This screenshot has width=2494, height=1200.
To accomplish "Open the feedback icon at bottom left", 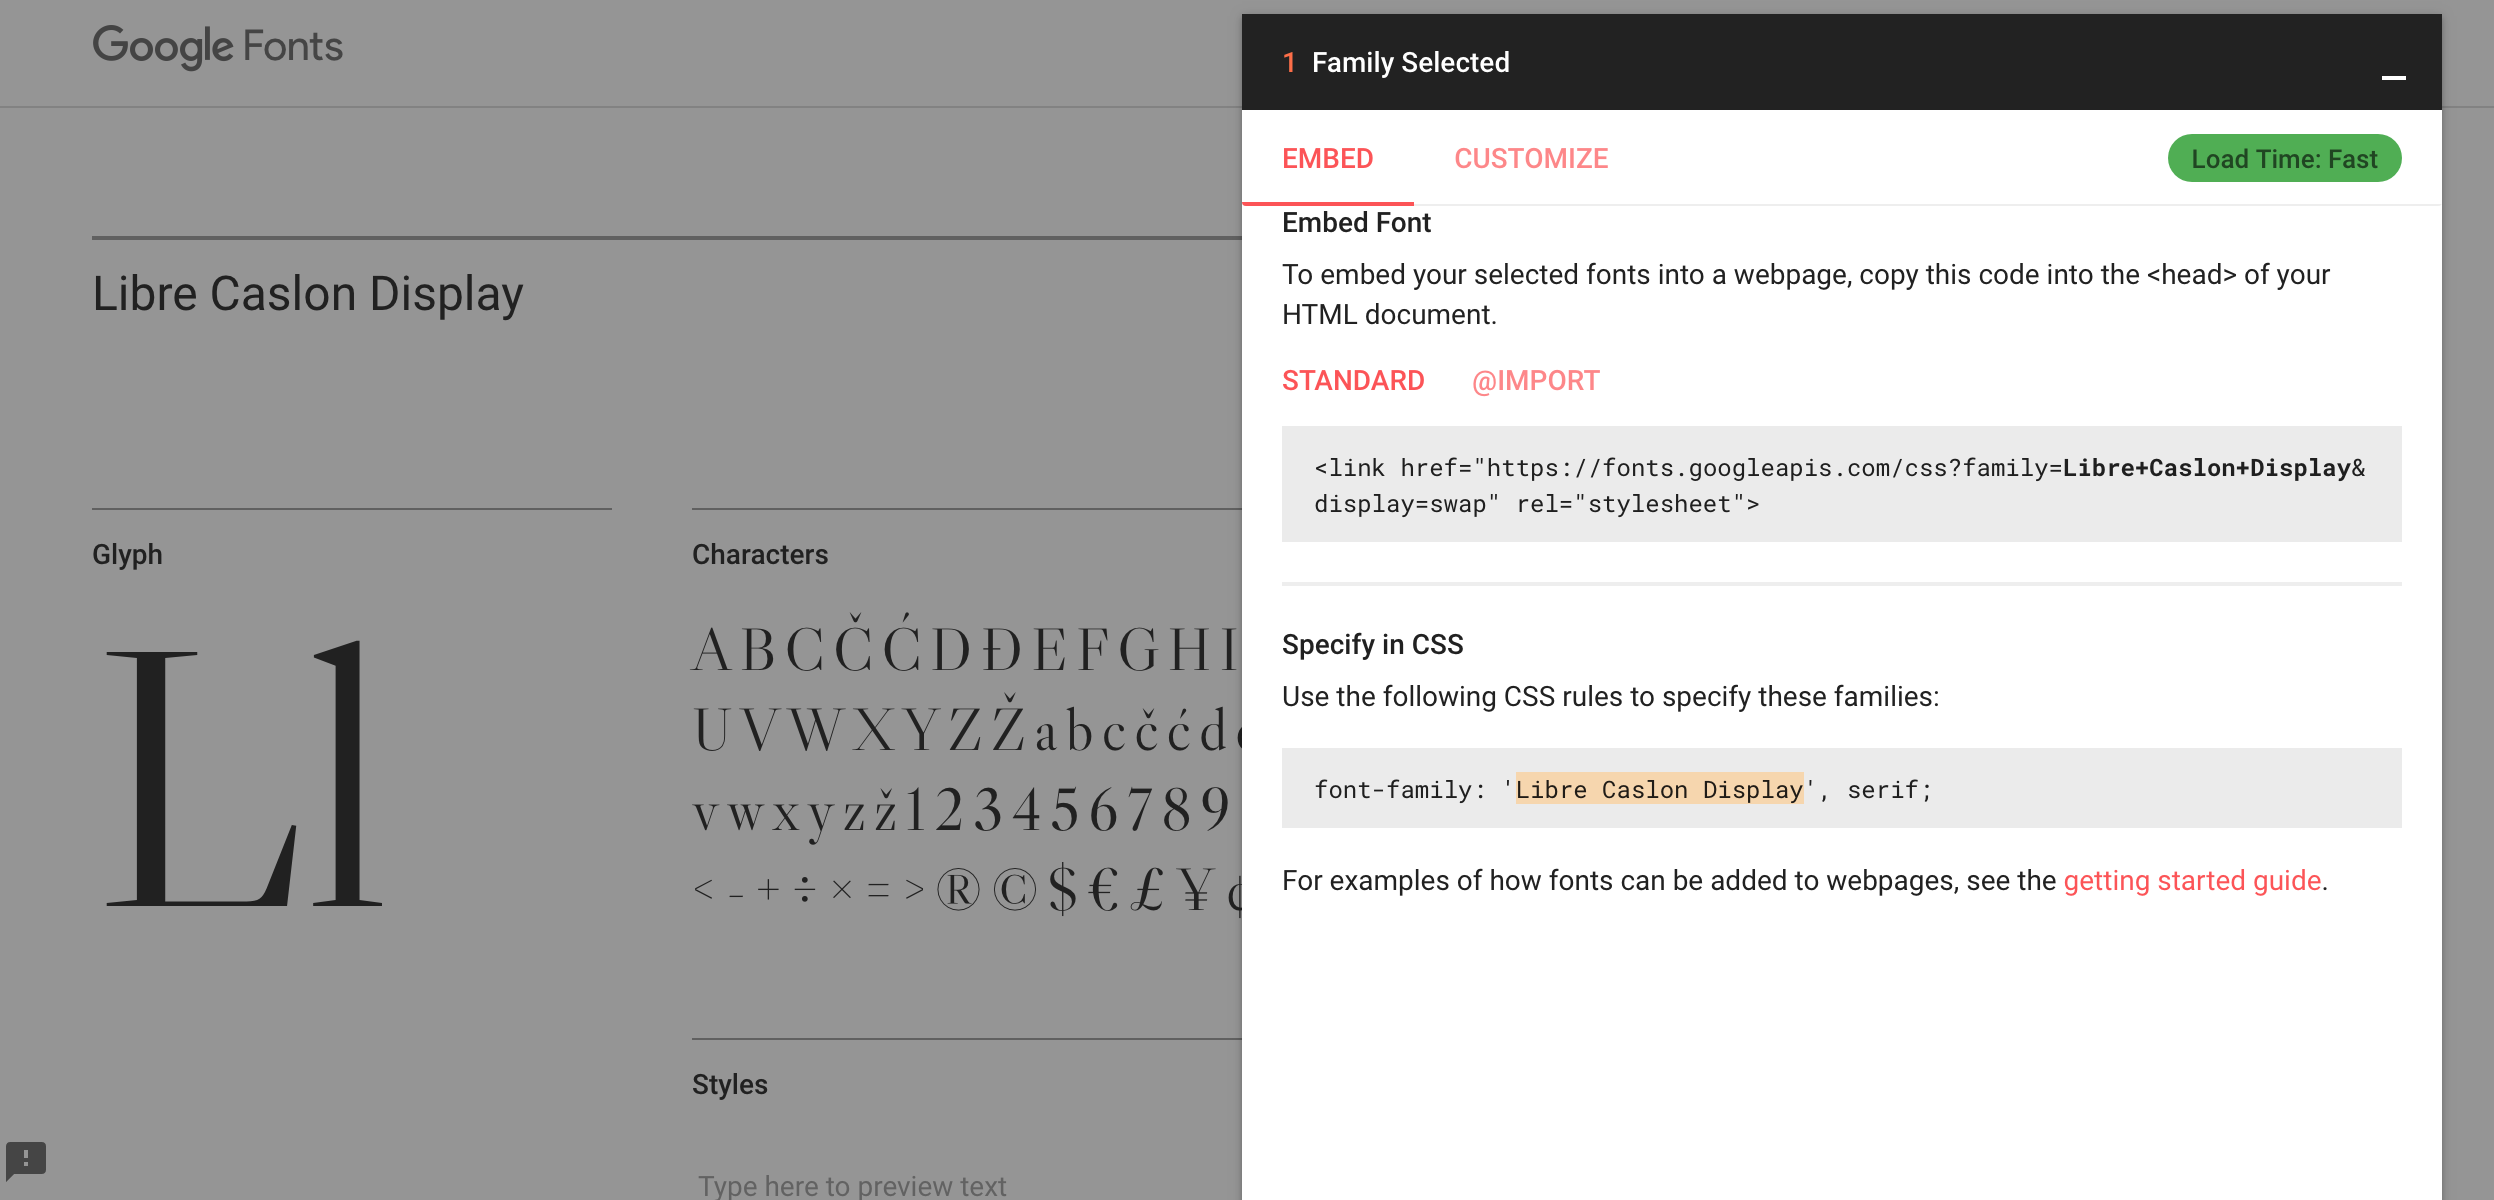I will click(x=26, y=1160).
